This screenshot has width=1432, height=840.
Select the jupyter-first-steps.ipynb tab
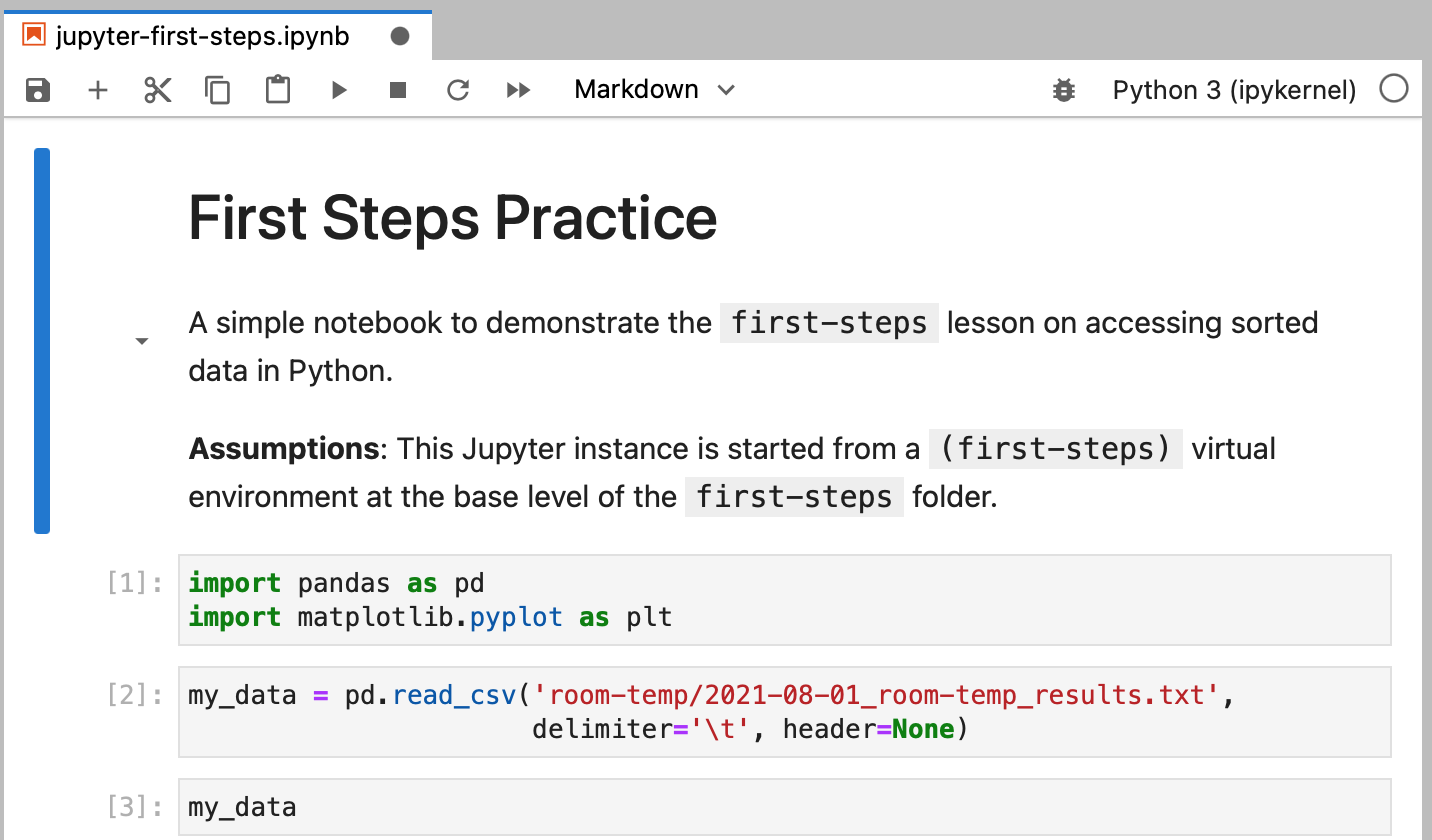click(x=217, y=37)
